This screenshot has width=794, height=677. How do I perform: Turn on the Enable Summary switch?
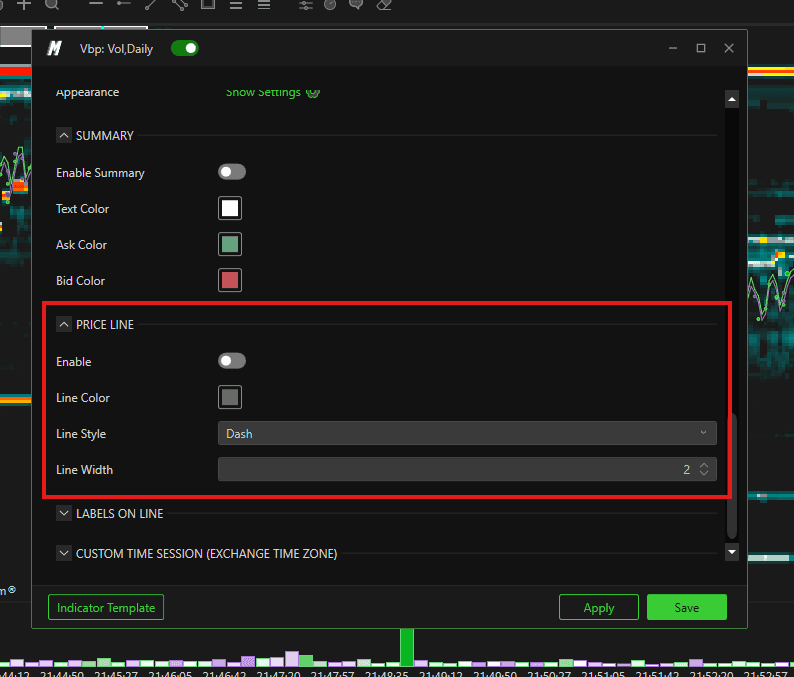click(x=232, y=172)
